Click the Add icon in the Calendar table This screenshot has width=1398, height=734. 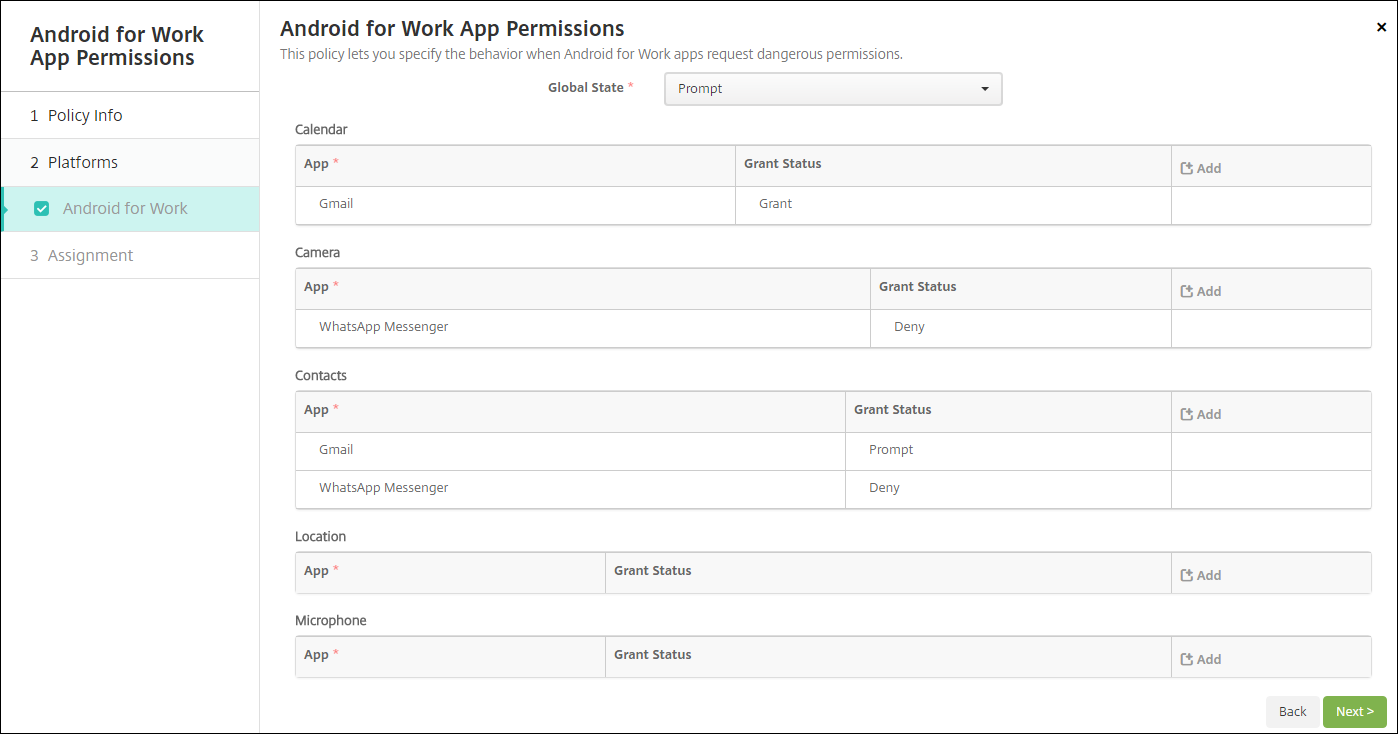tap(1188, 168)
